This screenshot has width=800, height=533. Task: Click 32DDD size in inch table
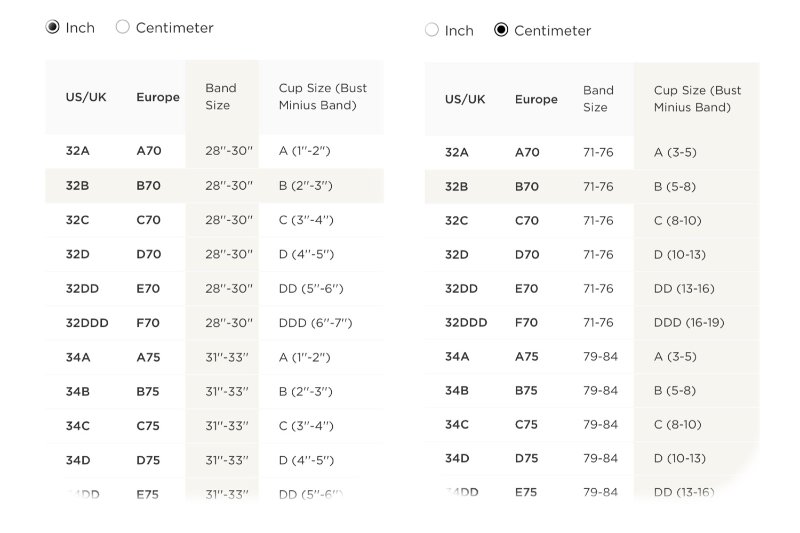coord(87,323)
